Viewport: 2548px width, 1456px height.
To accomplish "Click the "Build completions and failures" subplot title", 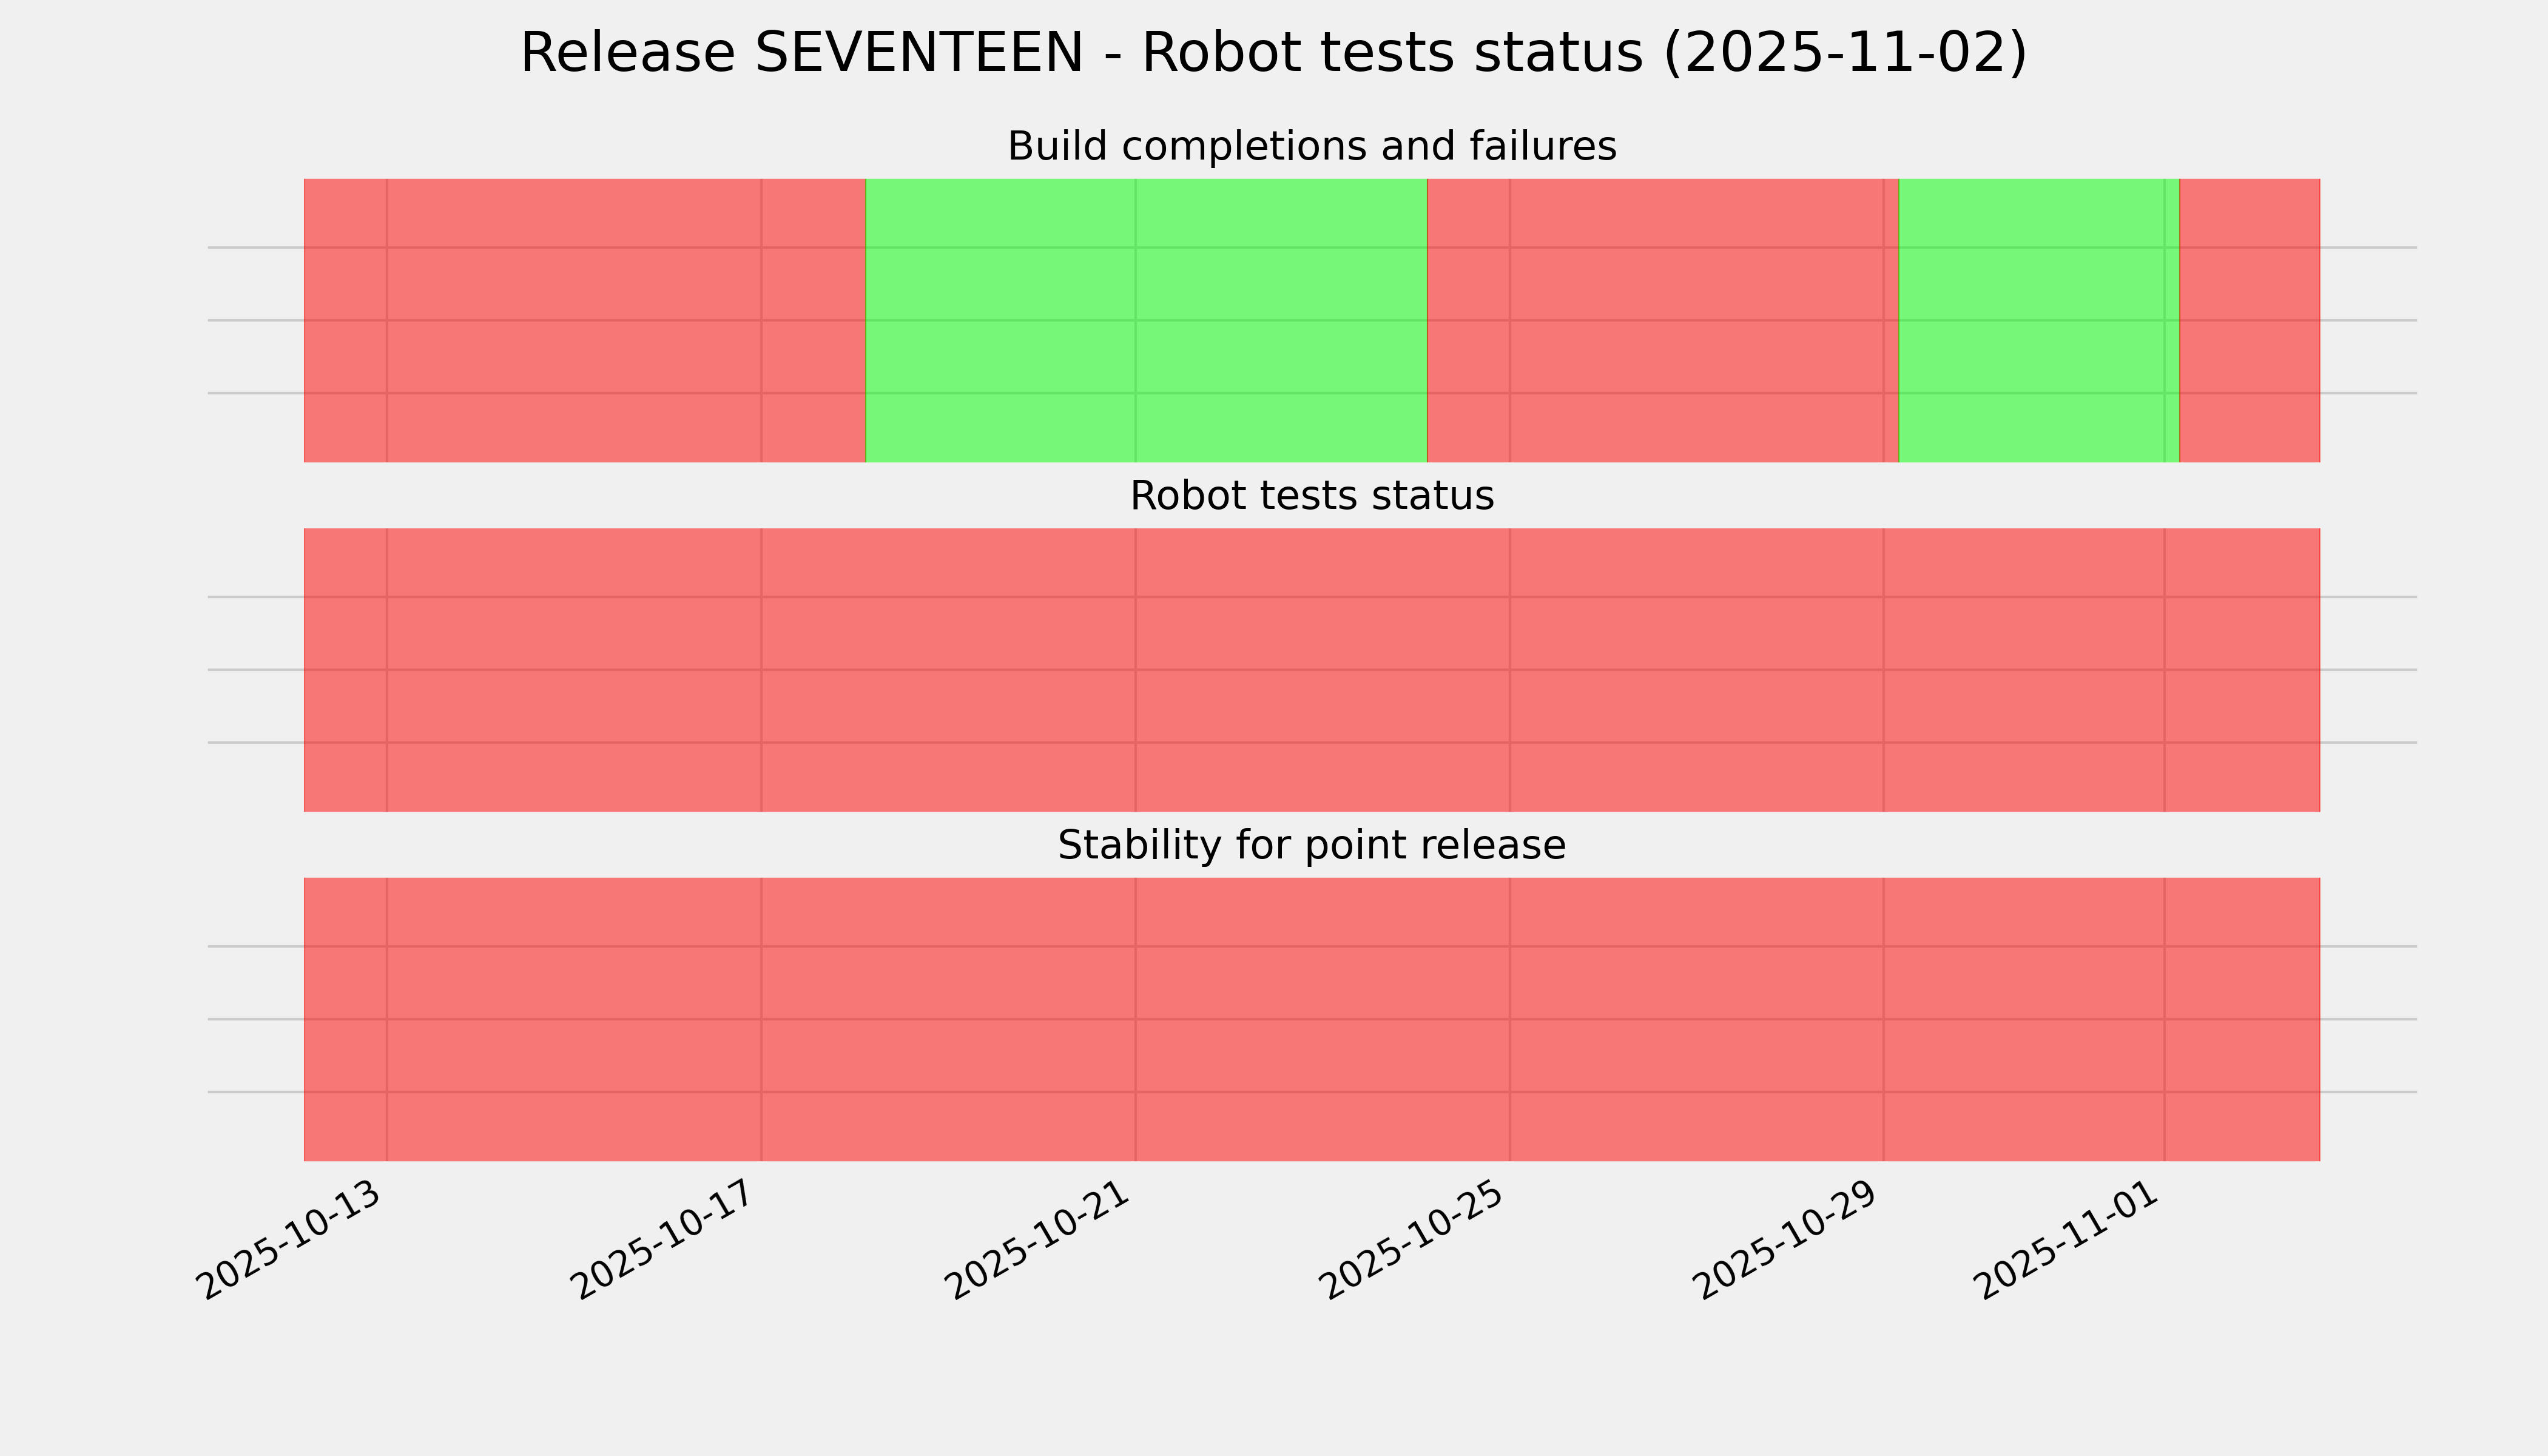I will [x=1311, y=147].
